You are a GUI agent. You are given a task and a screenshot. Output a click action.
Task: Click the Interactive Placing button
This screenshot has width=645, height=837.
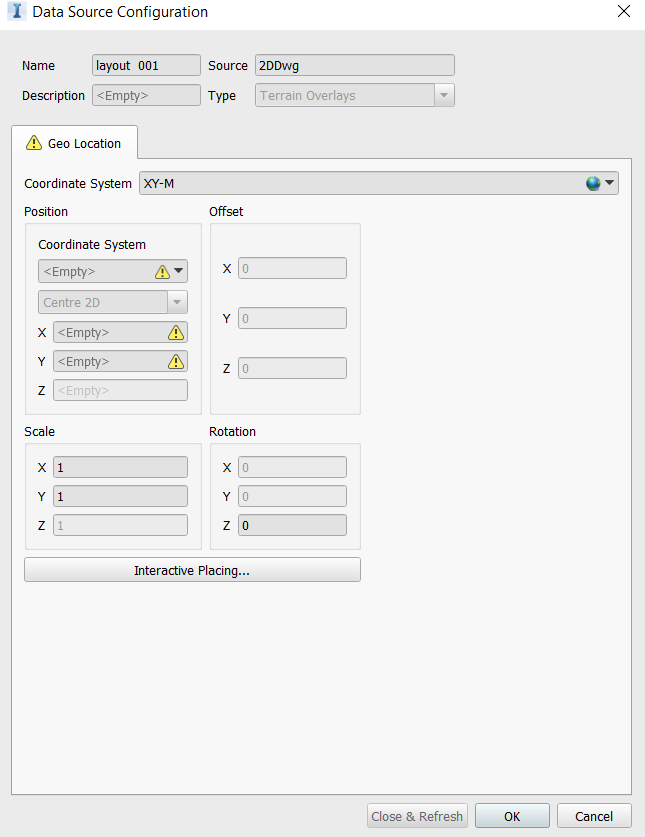(x=192, y=570)
